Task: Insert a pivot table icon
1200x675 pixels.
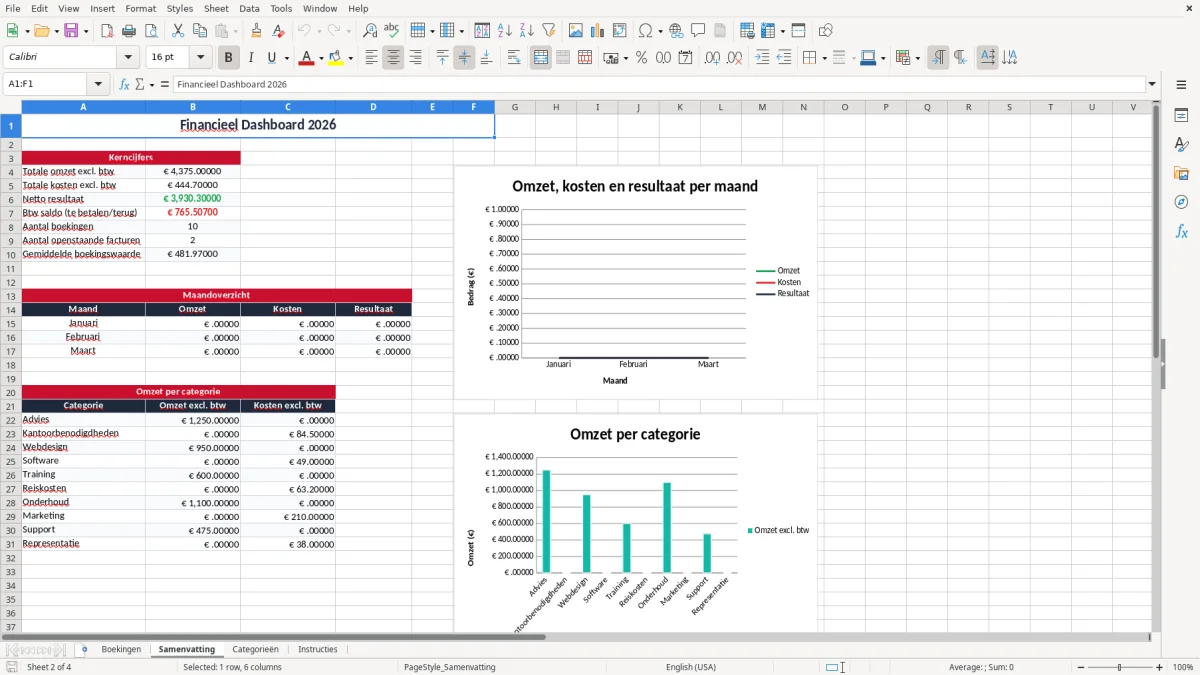Action: pos(620,31)
